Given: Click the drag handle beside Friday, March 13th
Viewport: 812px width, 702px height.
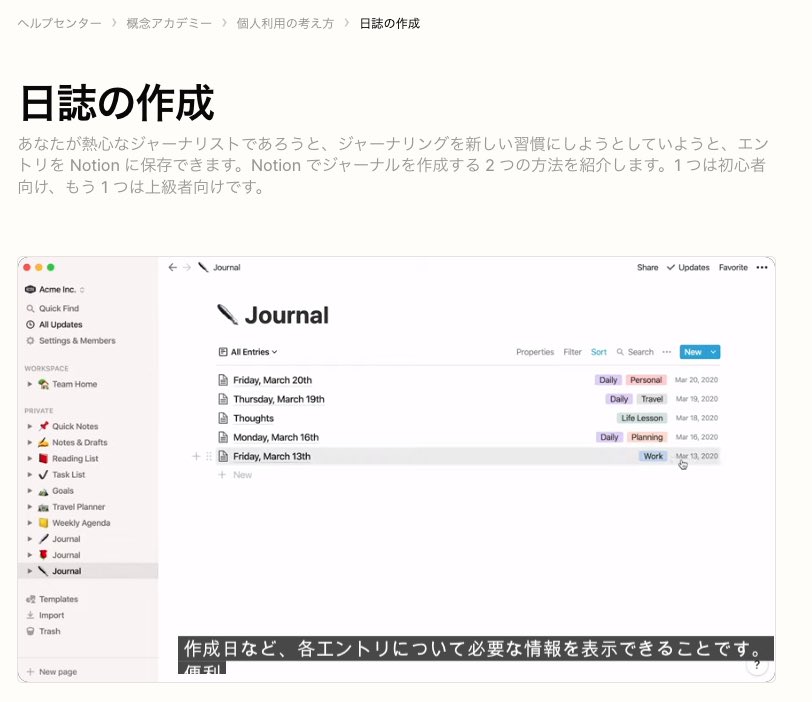Looking at the screenshot, I should point(209,456).
